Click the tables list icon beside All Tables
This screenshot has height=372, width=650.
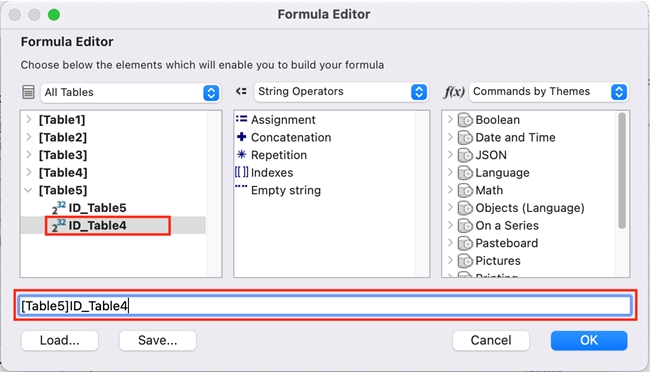pos(28,92)
